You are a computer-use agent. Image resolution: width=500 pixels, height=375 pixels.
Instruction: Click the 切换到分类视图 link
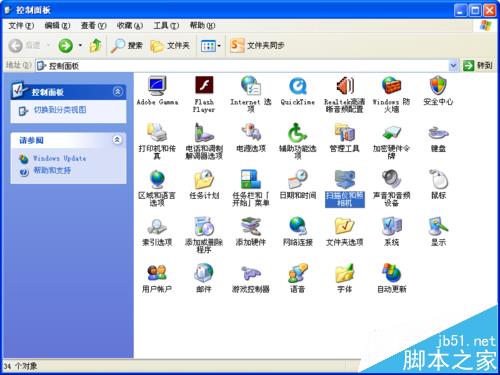(60, 110)
